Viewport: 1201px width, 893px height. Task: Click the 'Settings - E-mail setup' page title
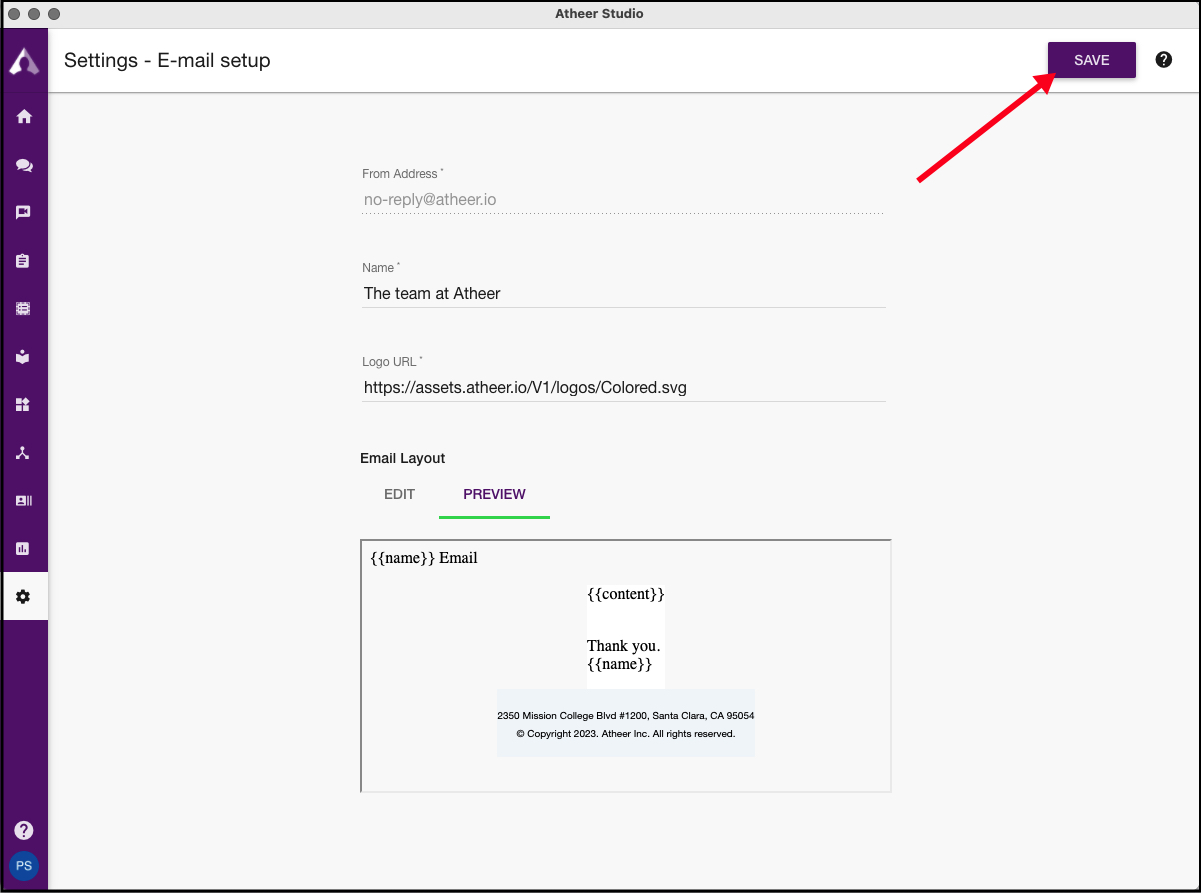click(167, 60)
